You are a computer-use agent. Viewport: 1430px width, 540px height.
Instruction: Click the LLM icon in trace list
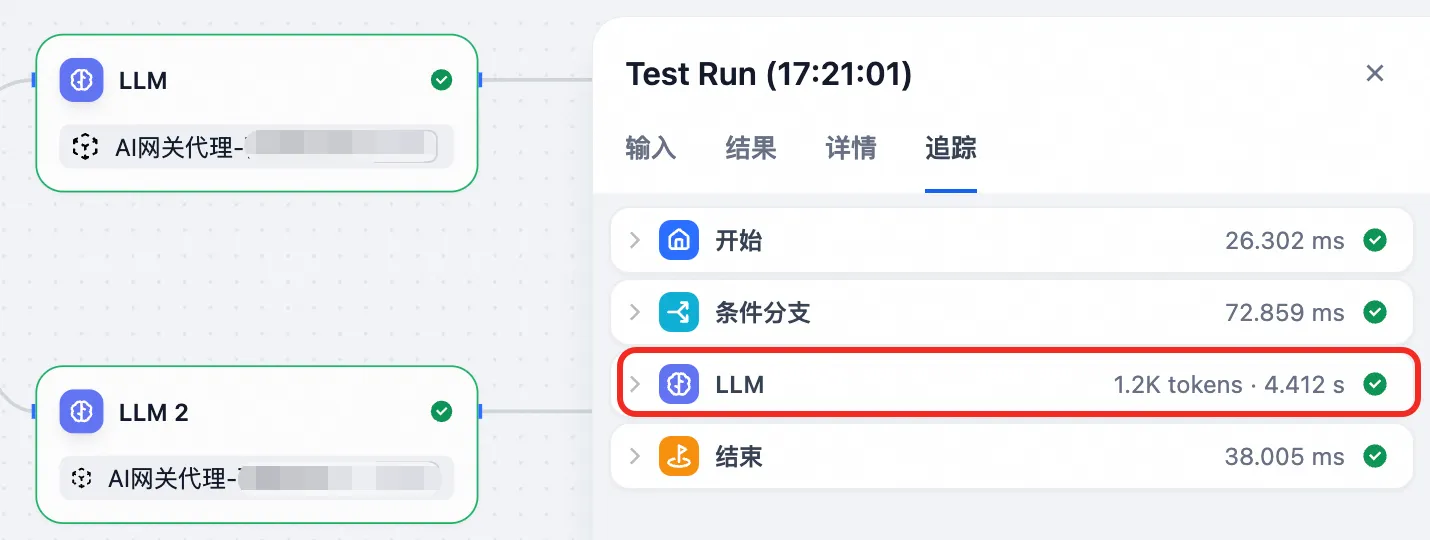[679, 385]
